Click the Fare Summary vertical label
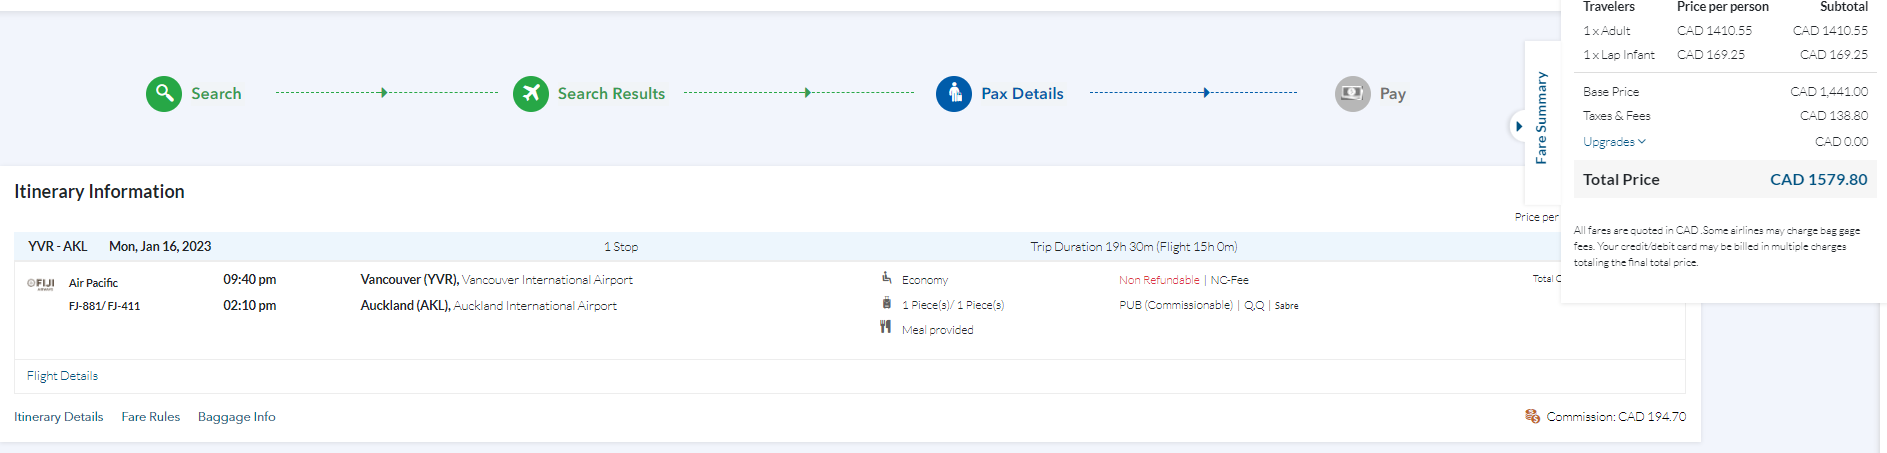1887x453 pixels. click(1541, 118)
